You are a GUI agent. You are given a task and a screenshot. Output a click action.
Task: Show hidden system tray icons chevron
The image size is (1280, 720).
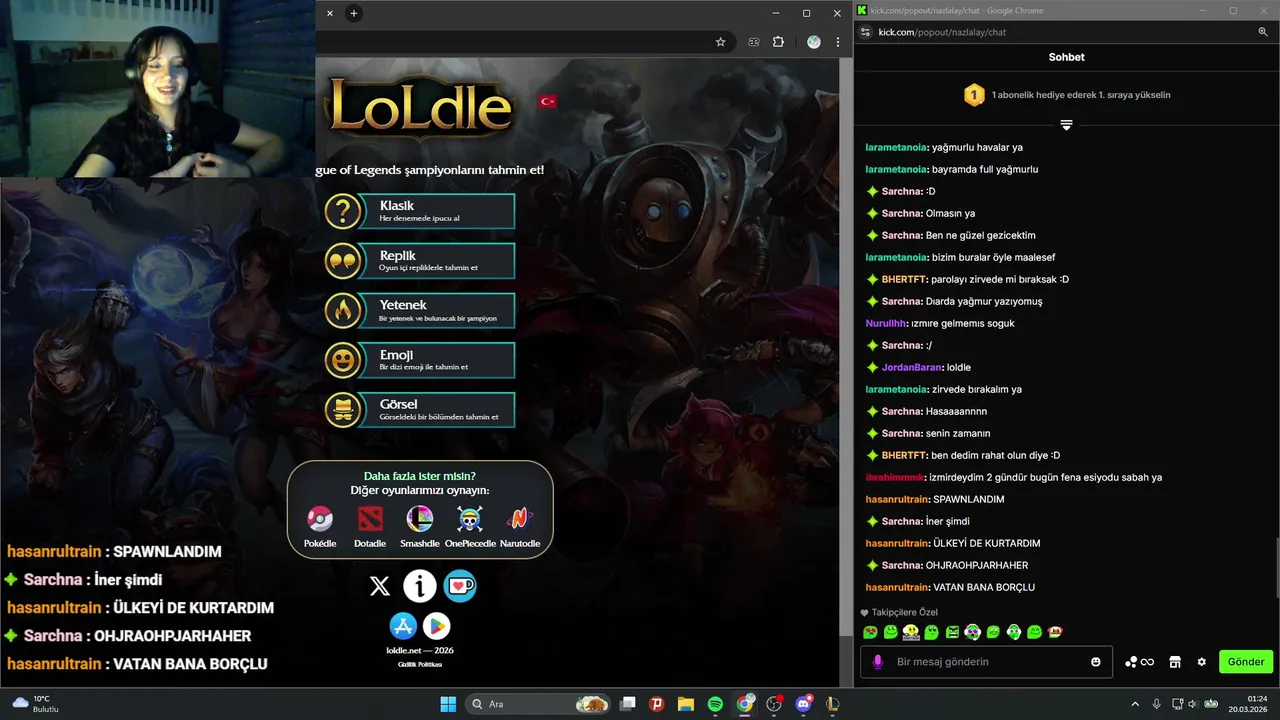pyautogui.click(x=1135, y=704)
